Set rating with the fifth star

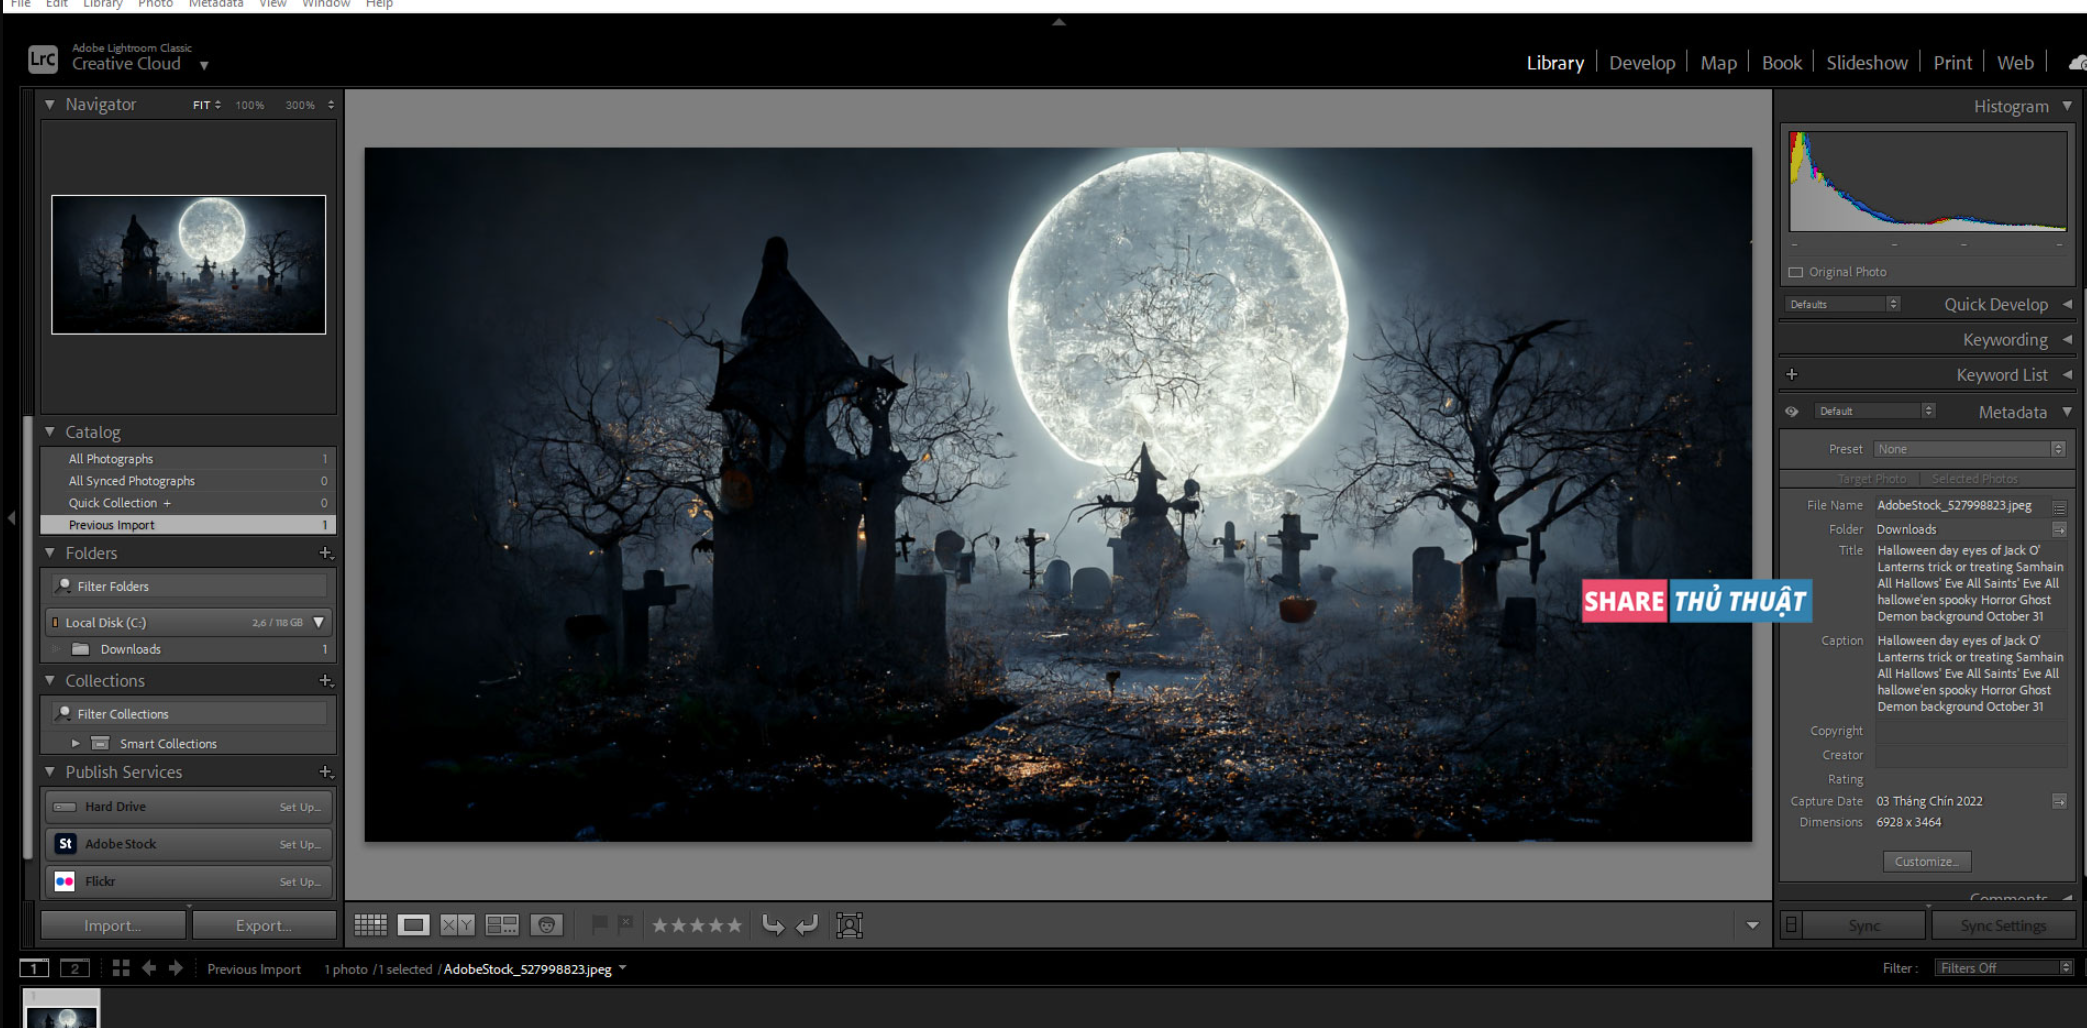click(735, 925)
